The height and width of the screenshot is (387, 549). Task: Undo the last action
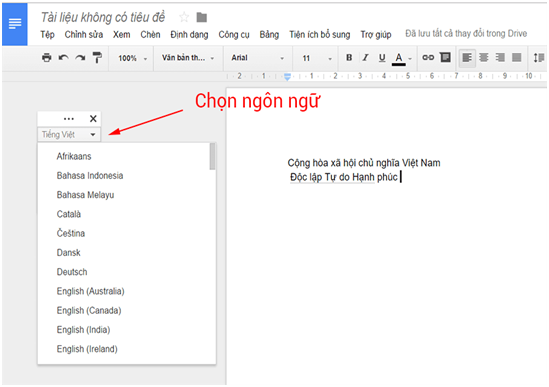(63, 57)
